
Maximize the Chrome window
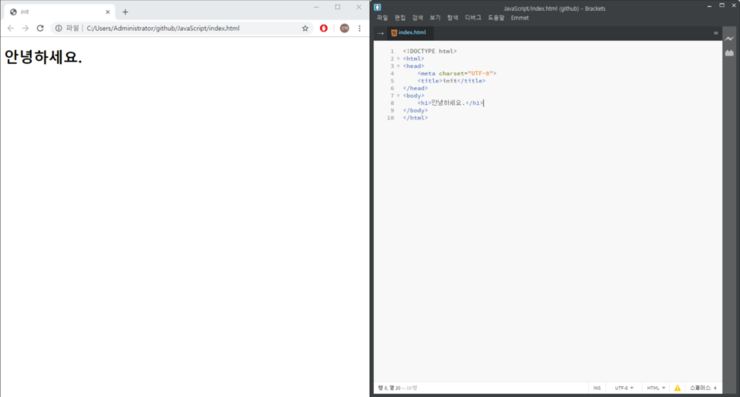(337, 7)
